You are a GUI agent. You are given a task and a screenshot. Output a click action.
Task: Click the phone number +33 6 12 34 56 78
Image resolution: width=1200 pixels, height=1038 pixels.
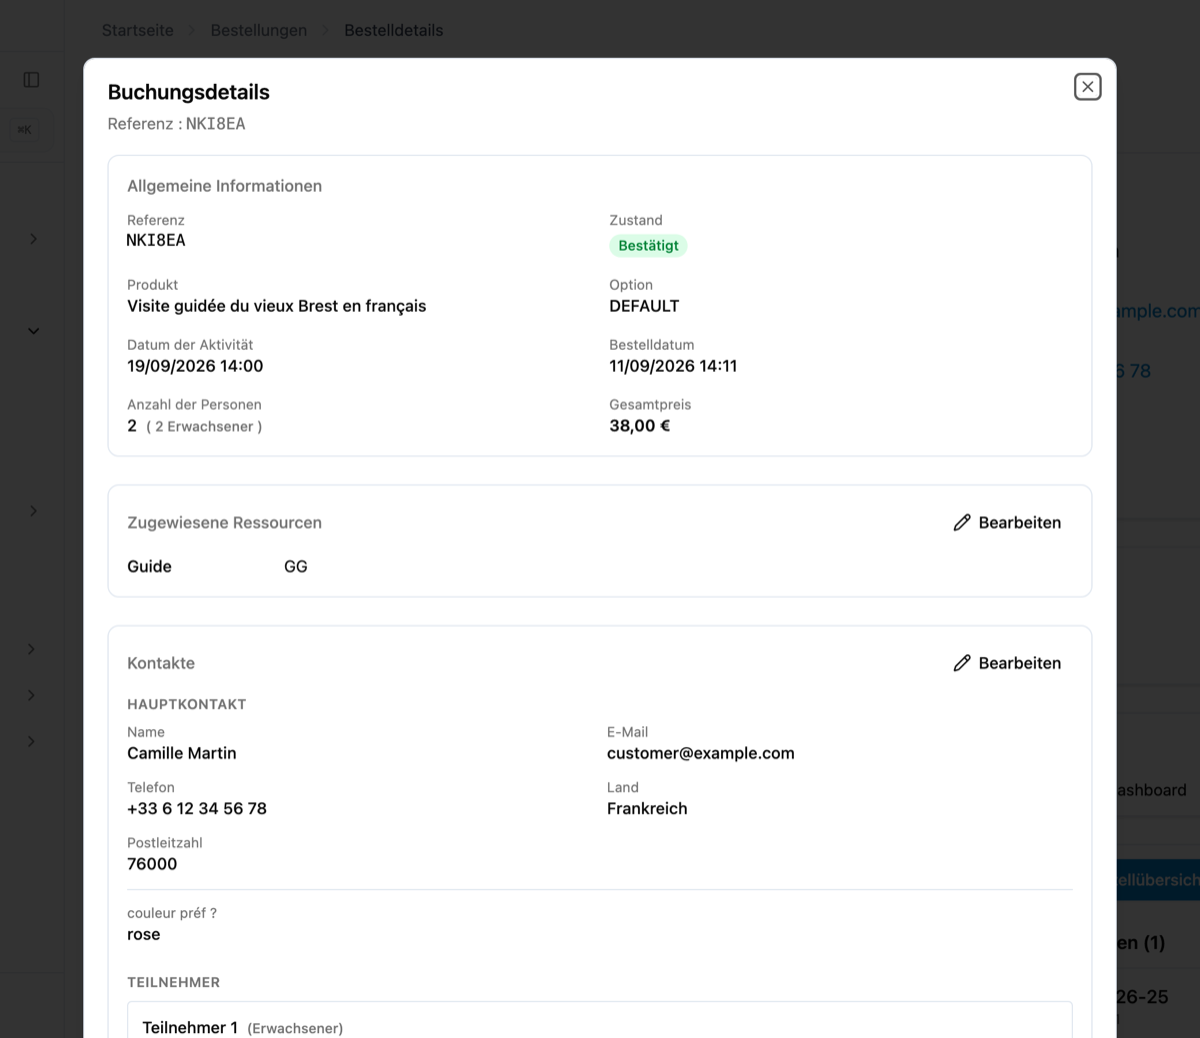click(197, 809)
